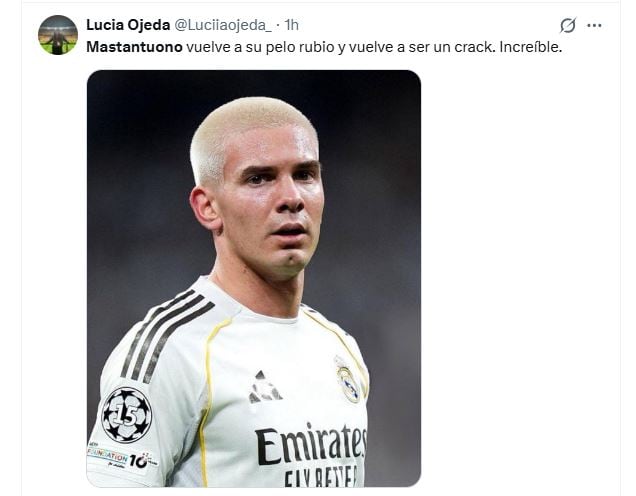
Task: Click the bold Mastantuono keyword
Action: pos(134,47)
